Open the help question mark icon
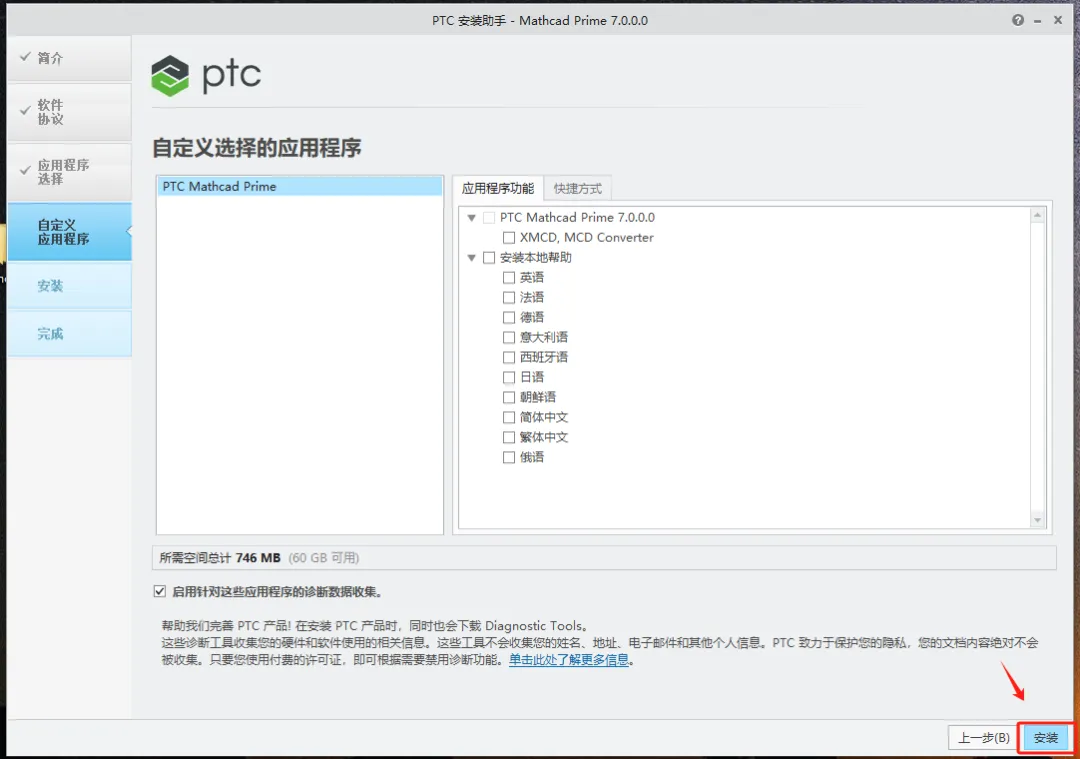Image resolution: width=1080 pixels, height=759 pixels. tap(1017, 20)
